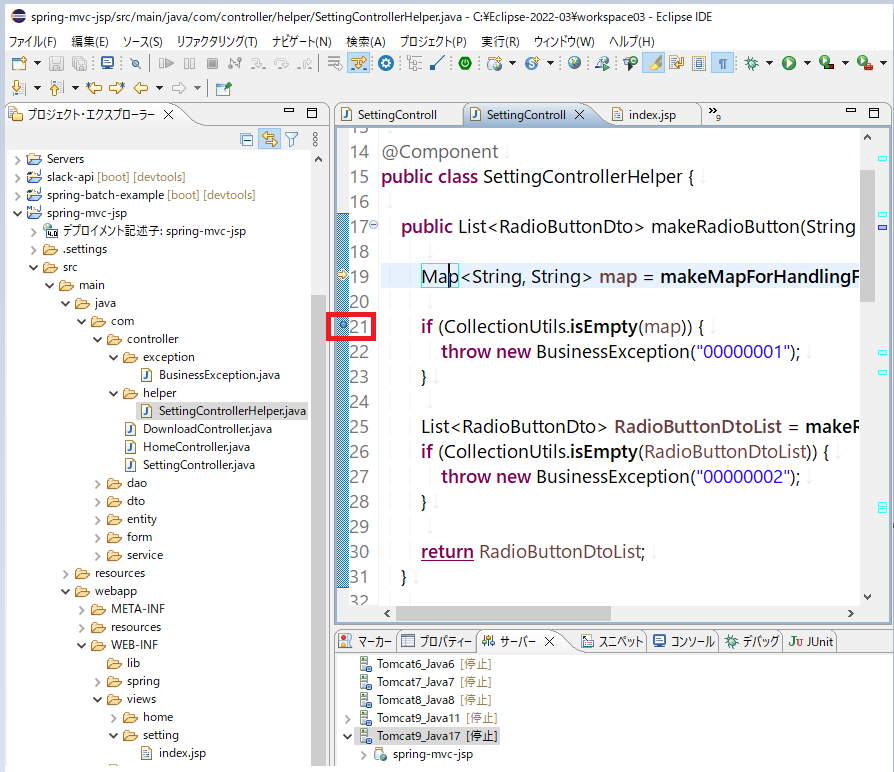Expand the dao folder
The image size is (894, 772).
(x=97, y=483)
